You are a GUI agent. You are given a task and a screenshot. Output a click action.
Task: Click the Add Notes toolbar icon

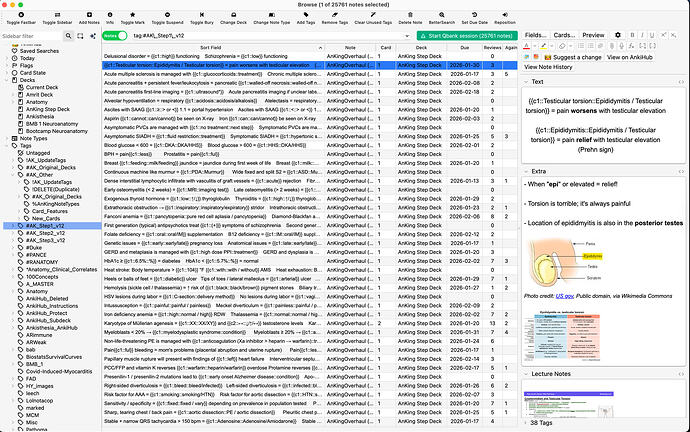click(x=89, y=15)
